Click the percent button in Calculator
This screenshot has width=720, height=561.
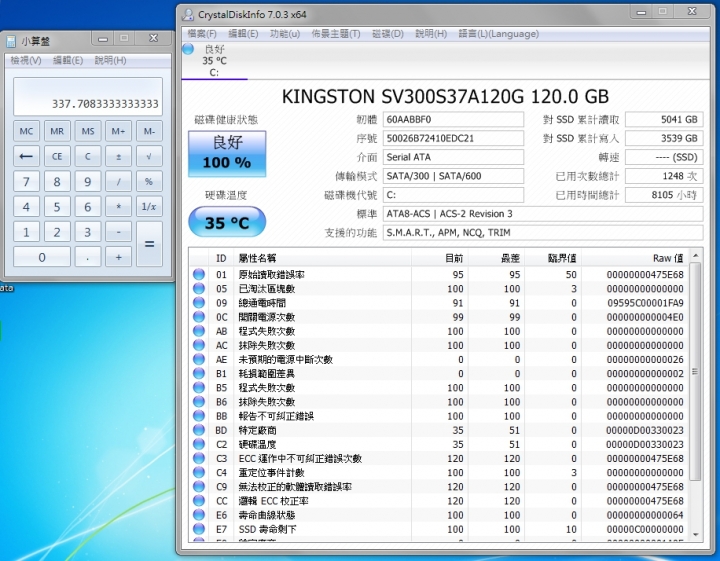pos(149,182)
